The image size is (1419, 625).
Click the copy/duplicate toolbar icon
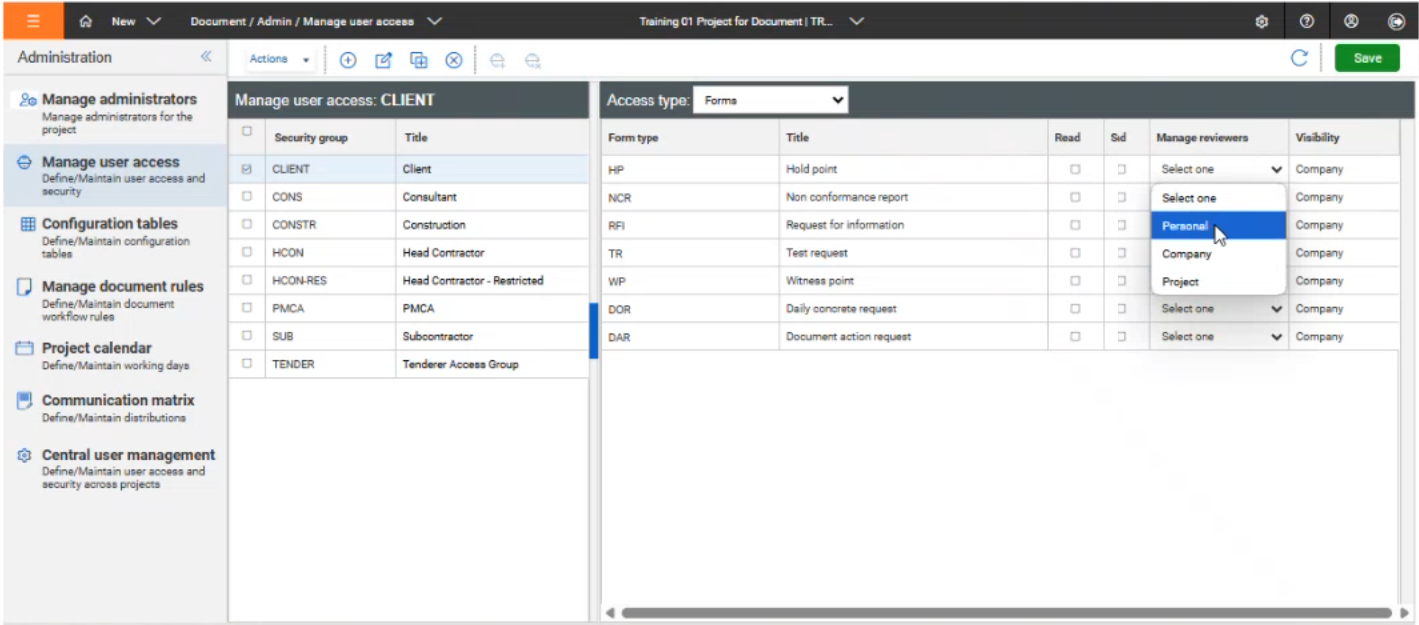click(419, 60)
